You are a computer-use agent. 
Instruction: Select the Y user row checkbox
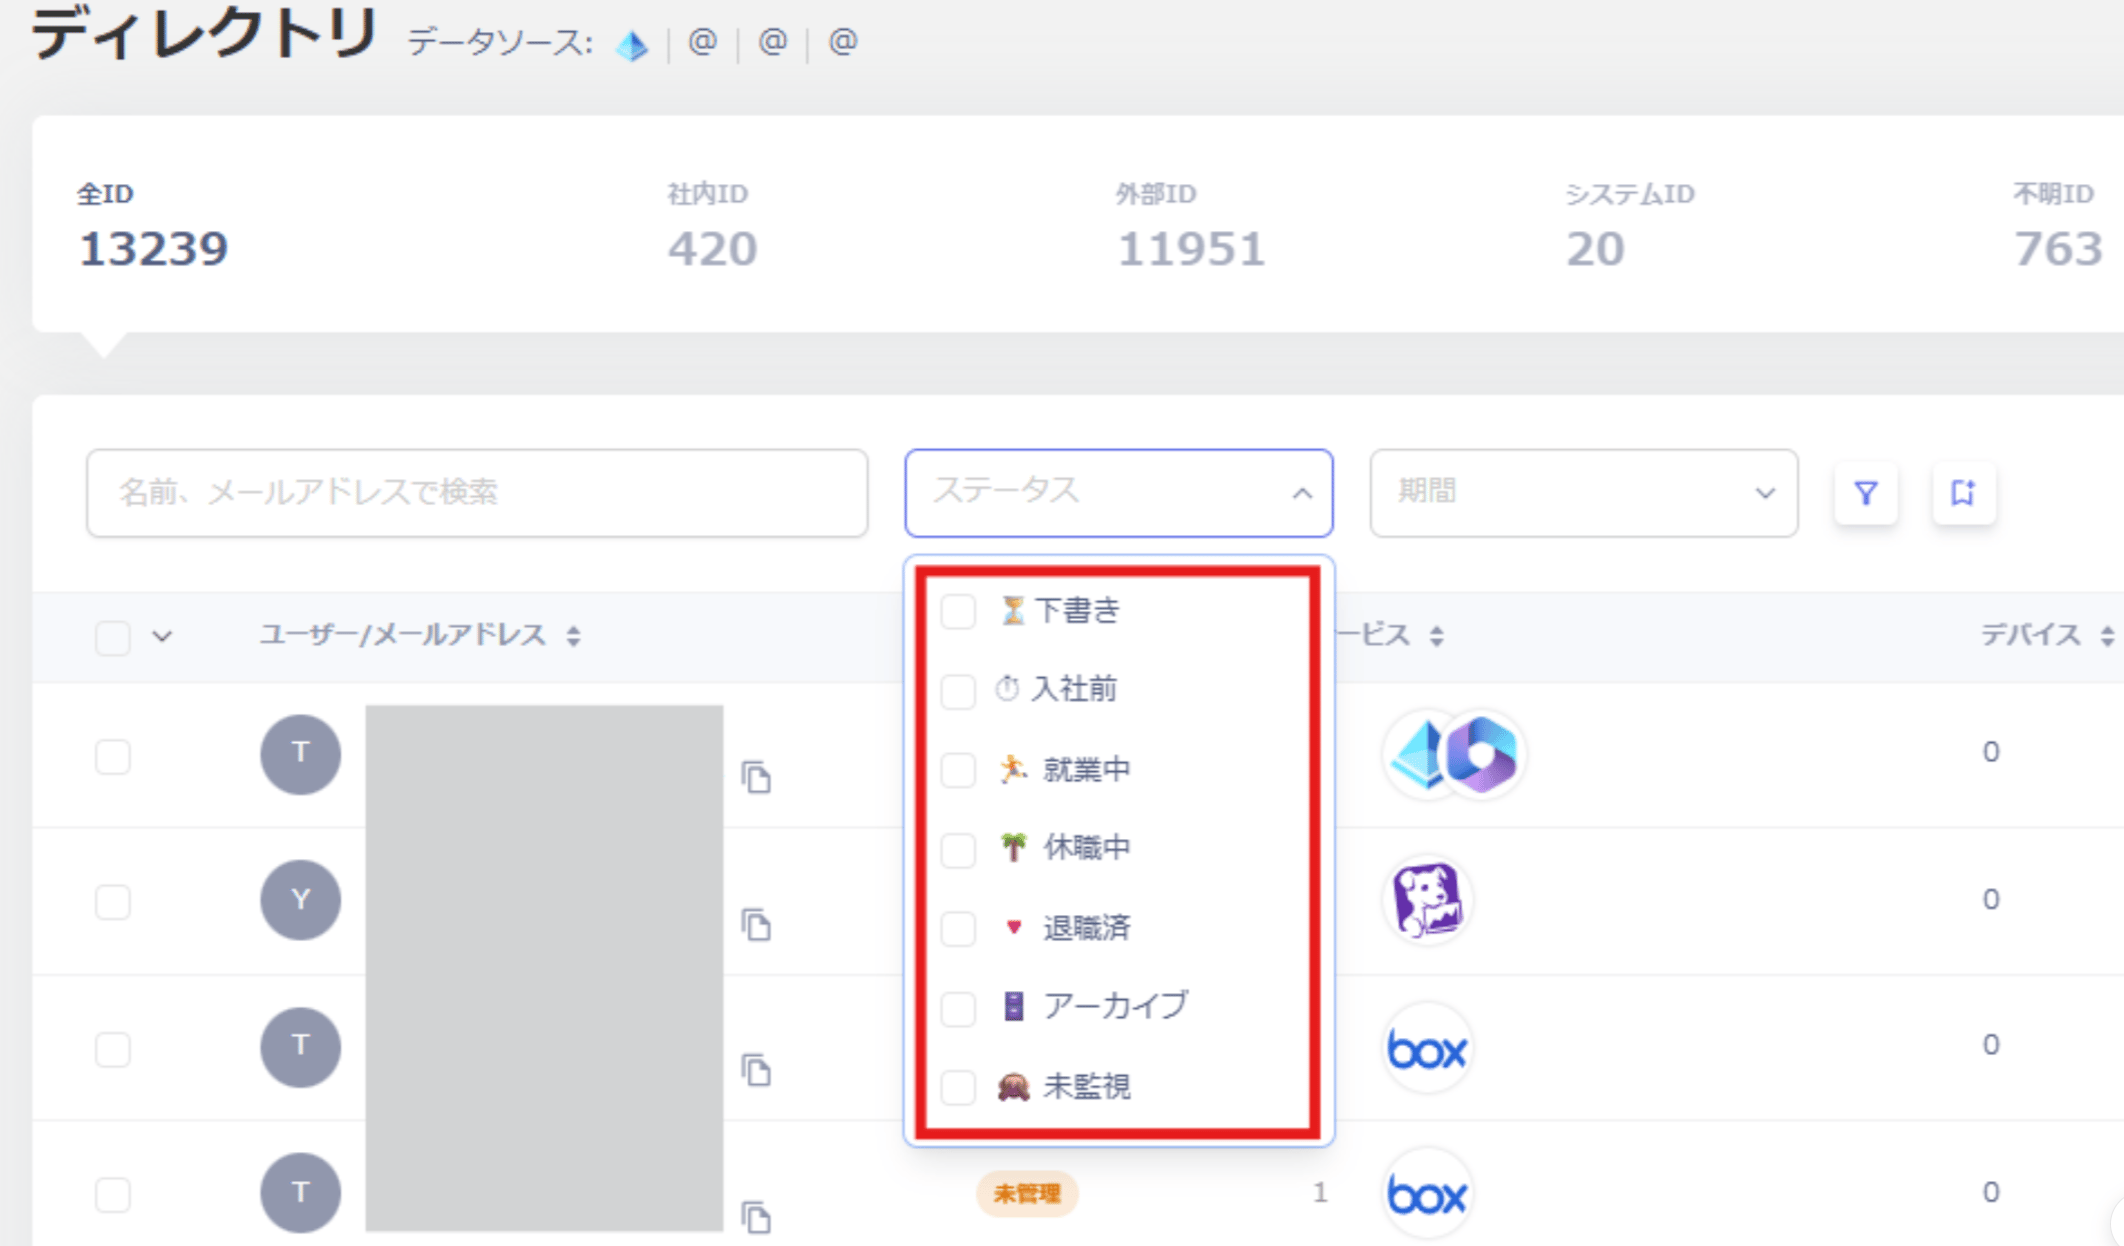pyautogui.click(x=113, y=902)
